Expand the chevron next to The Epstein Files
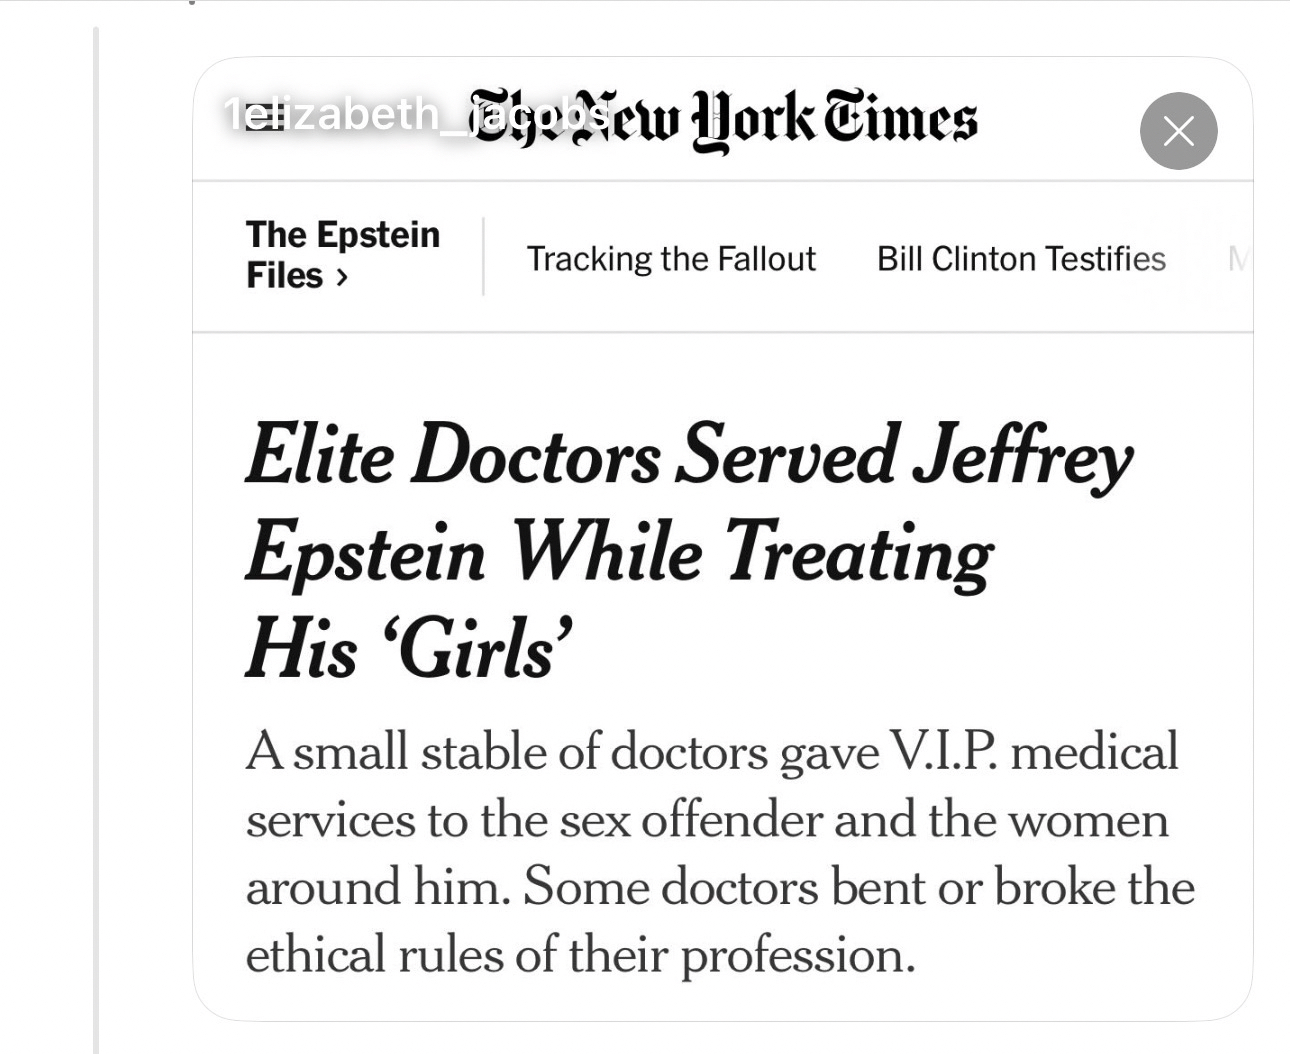The image size is (1290, 1054). coord(342,277)
